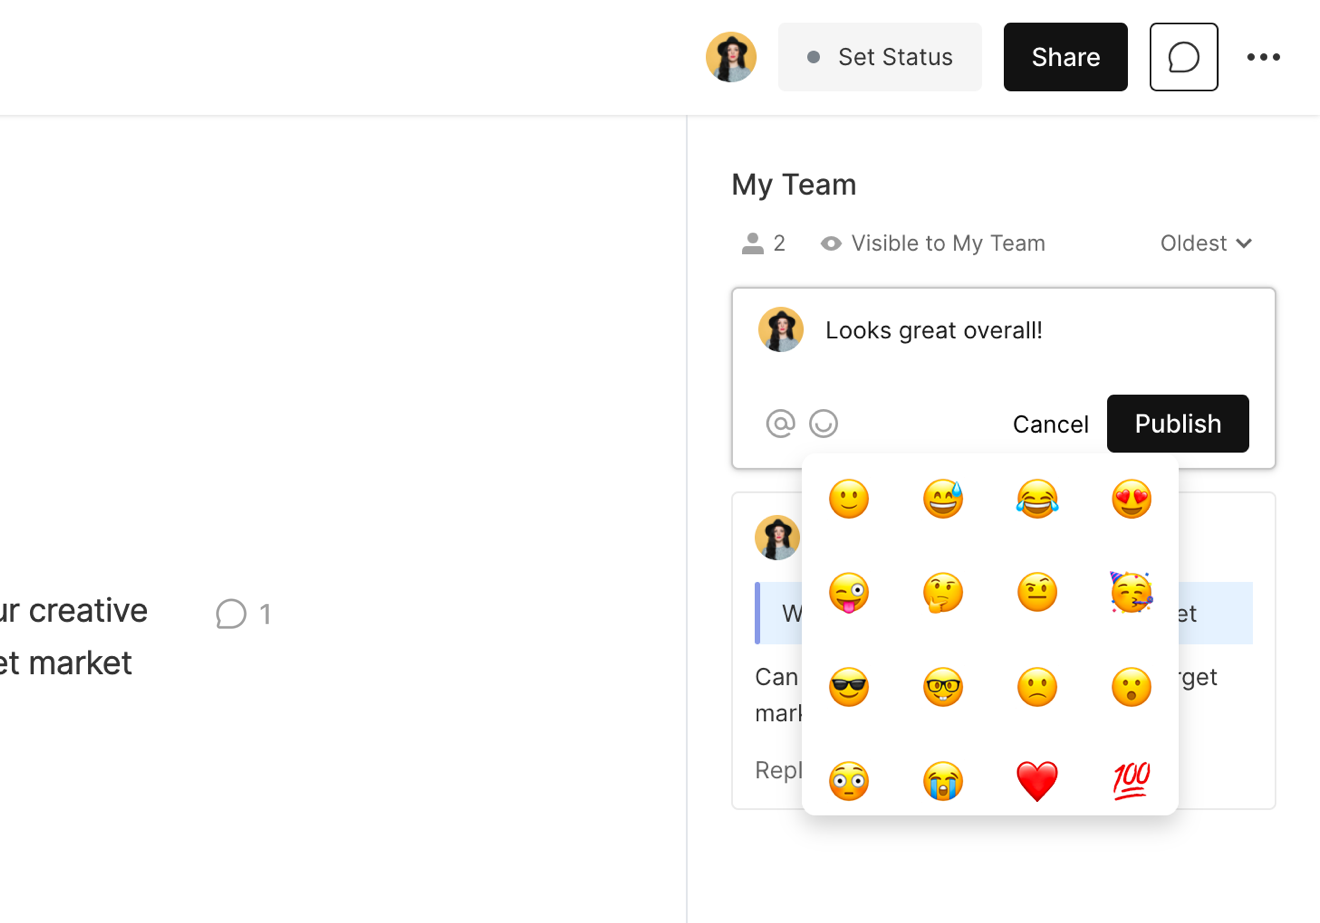Click Visible to My Team visibility setting

(933, 243)
